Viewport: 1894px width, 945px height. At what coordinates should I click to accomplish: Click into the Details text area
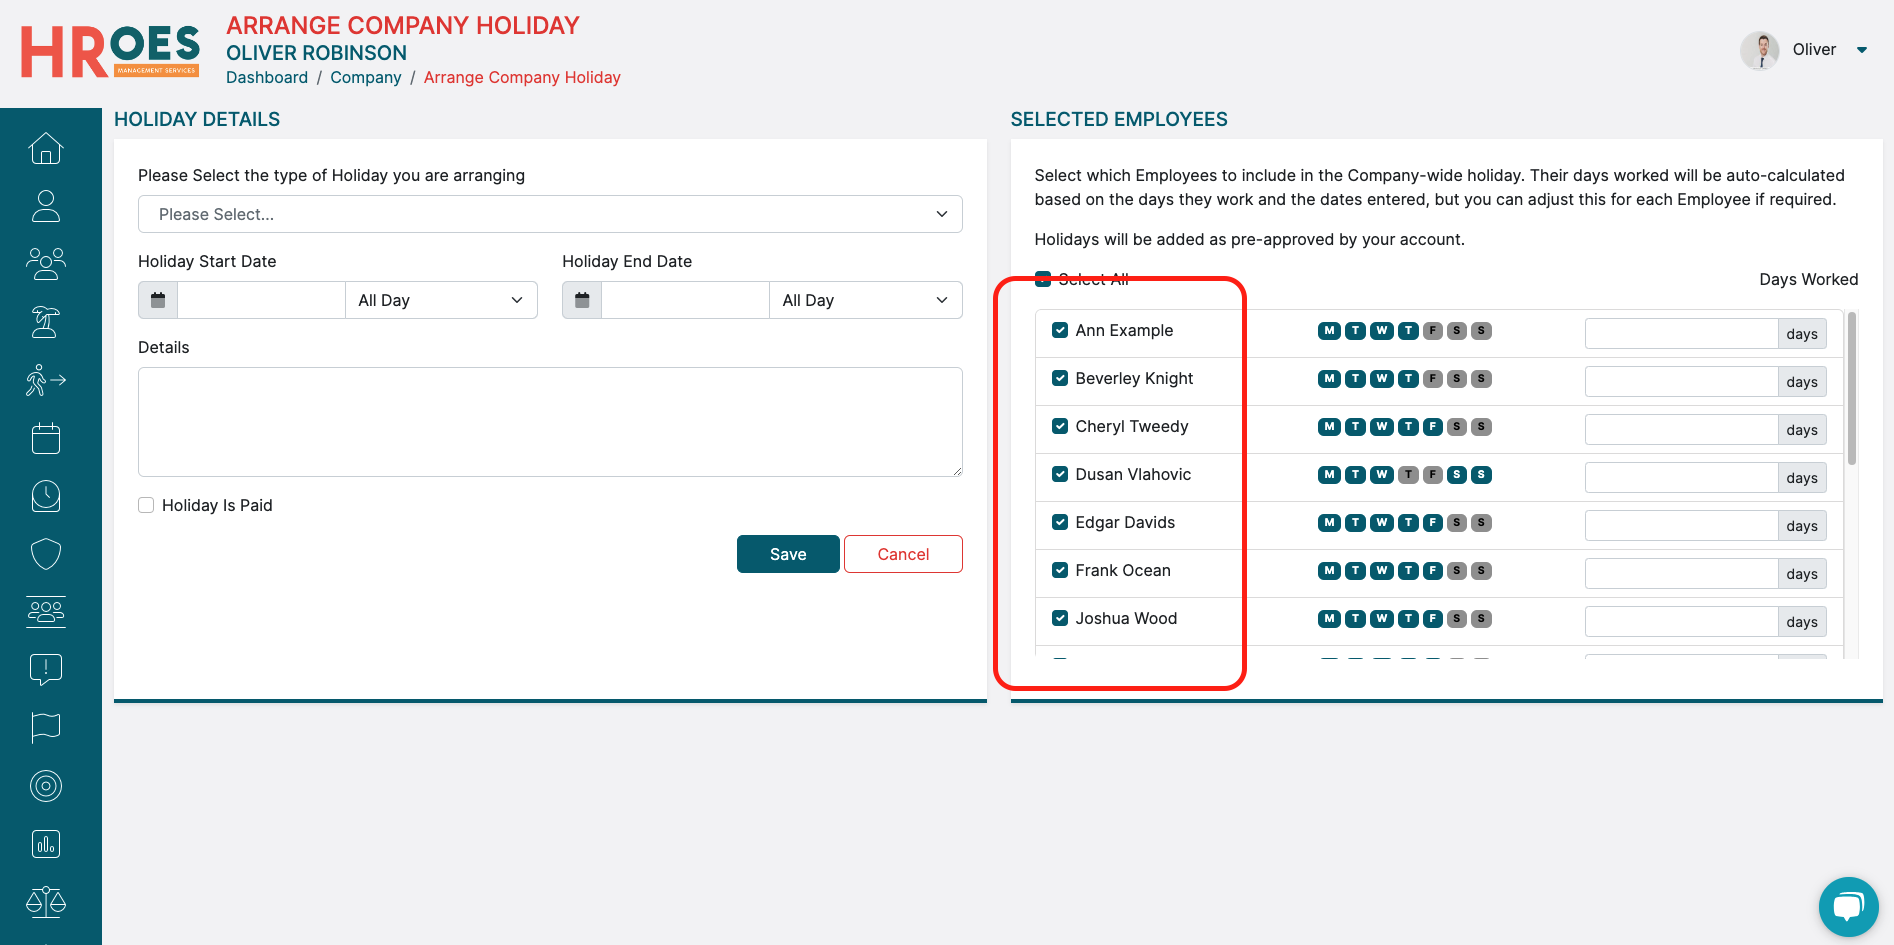pos(550,421)
